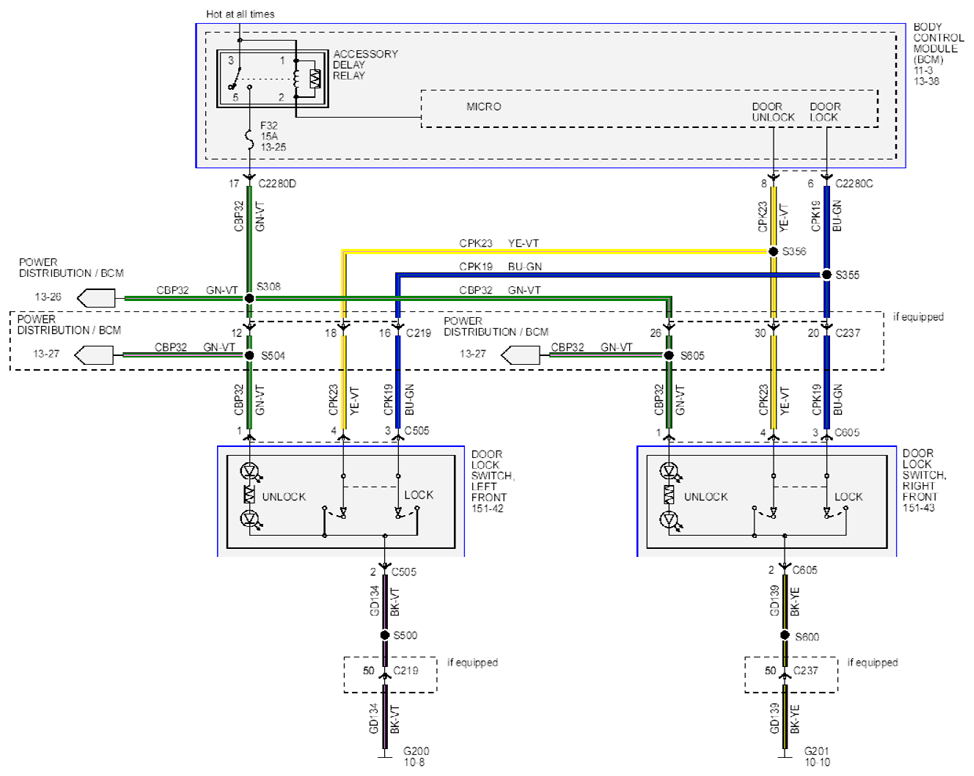This screenshot has height=776, width=974.
Task: Click 'if equipped' text next to bottom C237 box
Action: click(873, 662)
